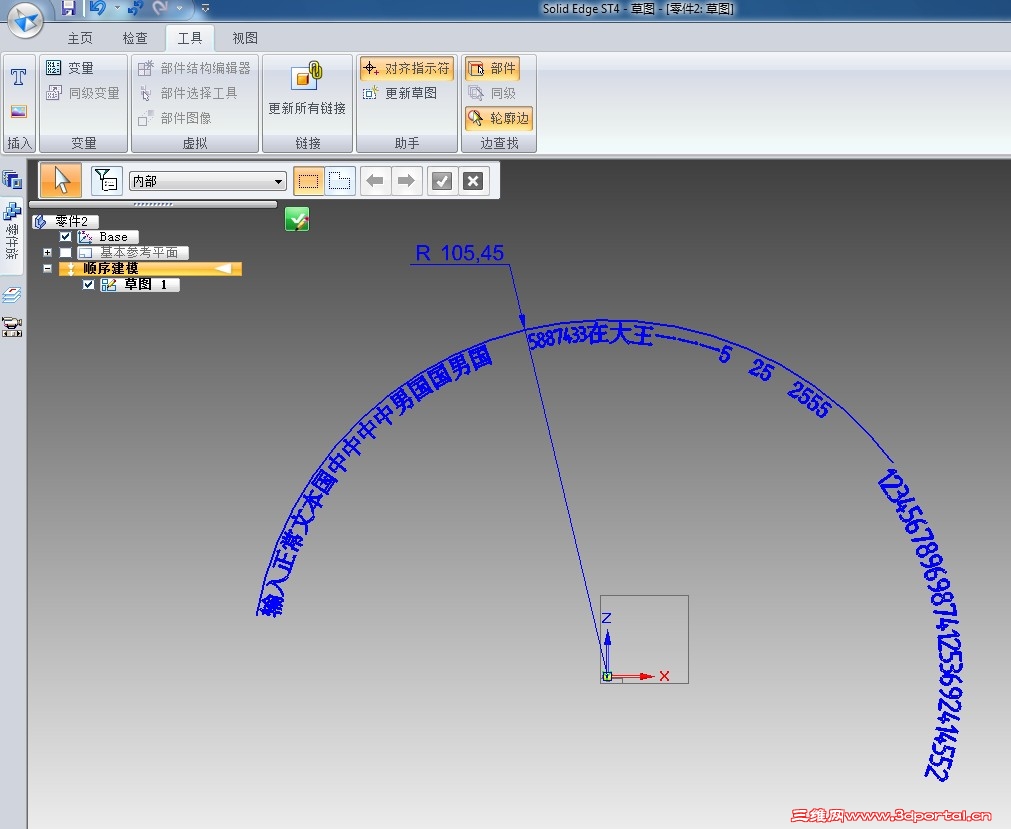Image resolution: width=1011 pixels, height=829 pixels.
Task: Open the Undo history dropdown arrow
Action: tap(117, 8)
